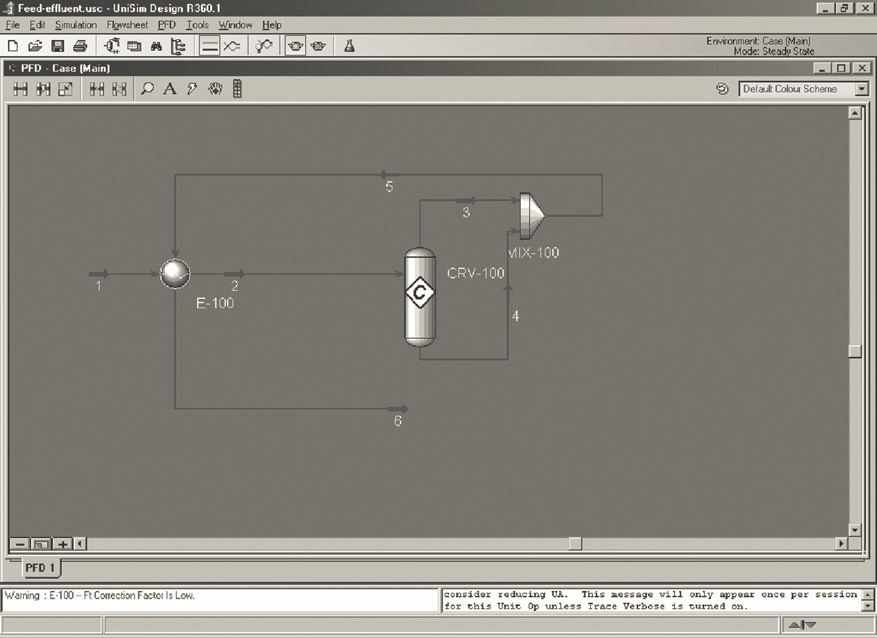Switch to the PFD 1 tab
The image size is (877, 638).
(x=41, y=568)
